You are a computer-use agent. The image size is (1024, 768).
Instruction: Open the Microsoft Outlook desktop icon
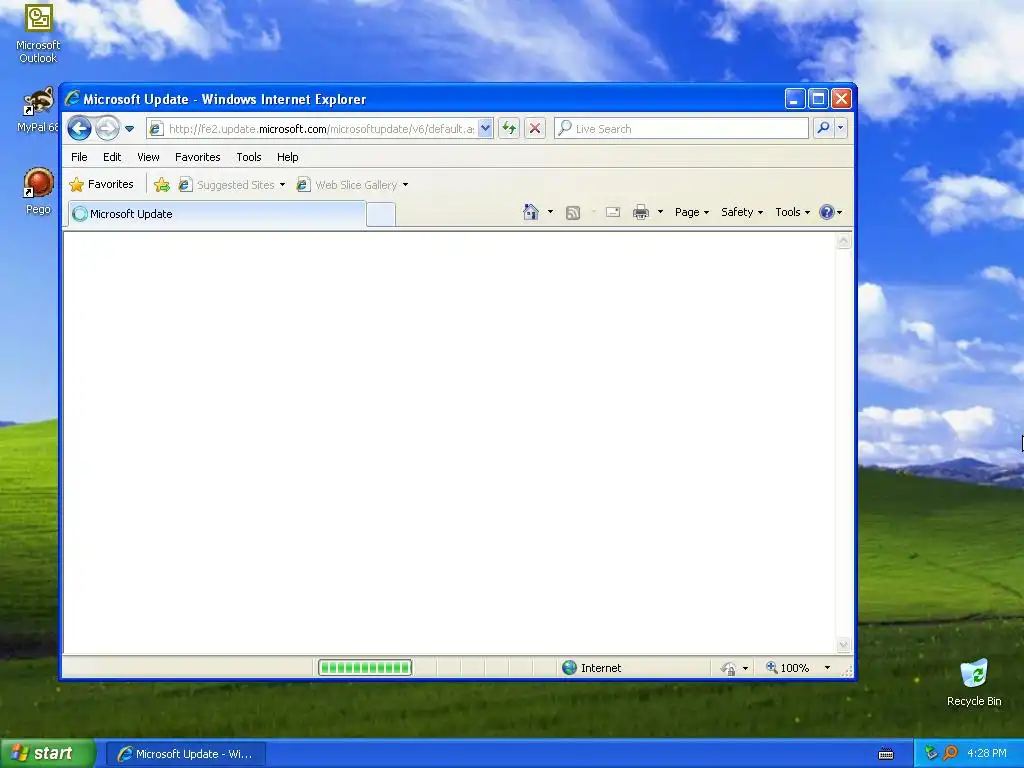38,34
